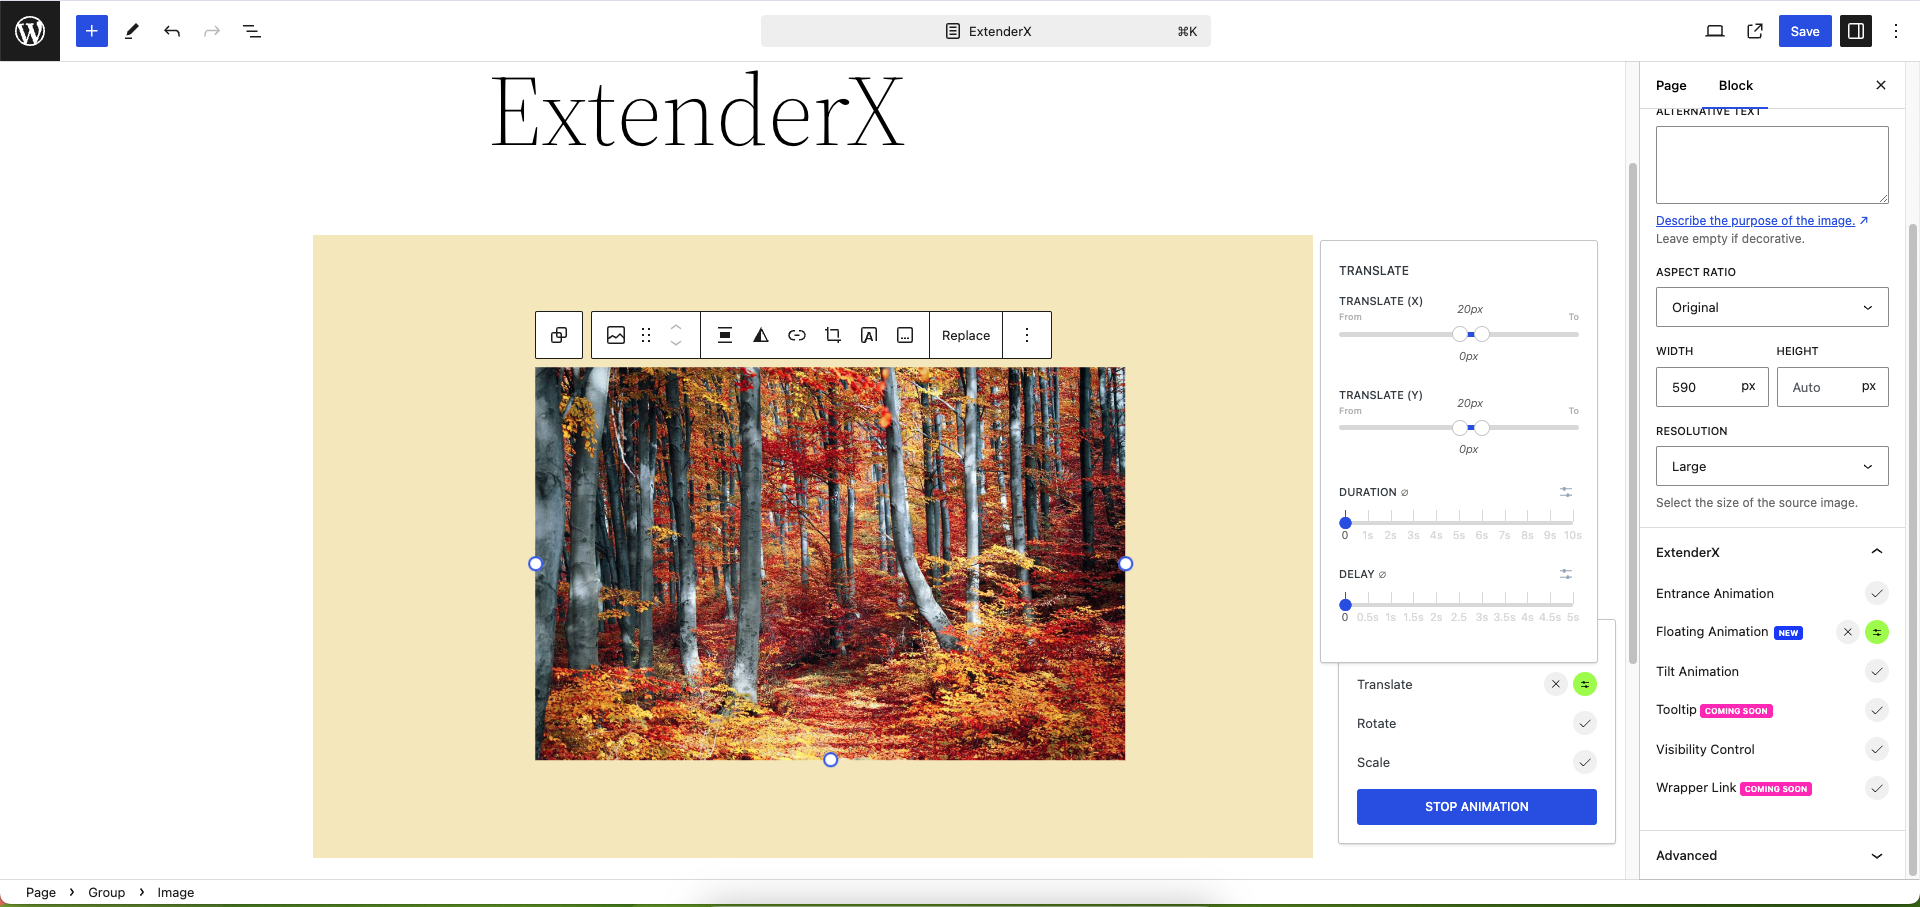This screenshot has height=907, width=1920.
Task: Click the WordPress logo icon
Action: (x=30, y=31)
